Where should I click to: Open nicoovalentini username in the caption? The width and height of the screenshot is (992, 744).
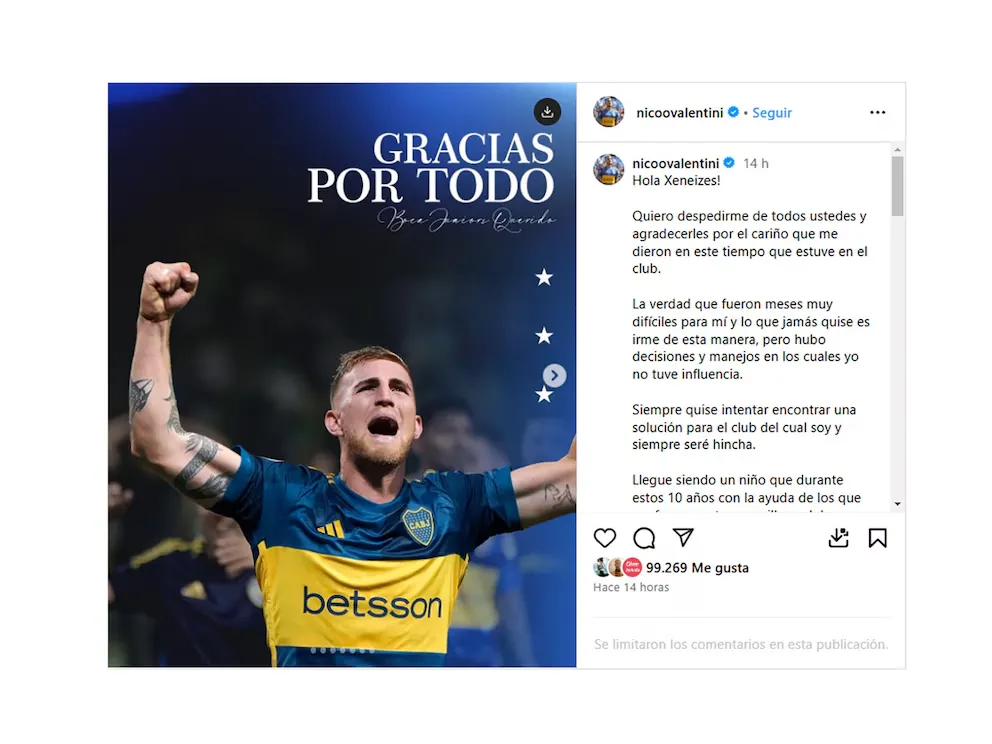point(676,163)
